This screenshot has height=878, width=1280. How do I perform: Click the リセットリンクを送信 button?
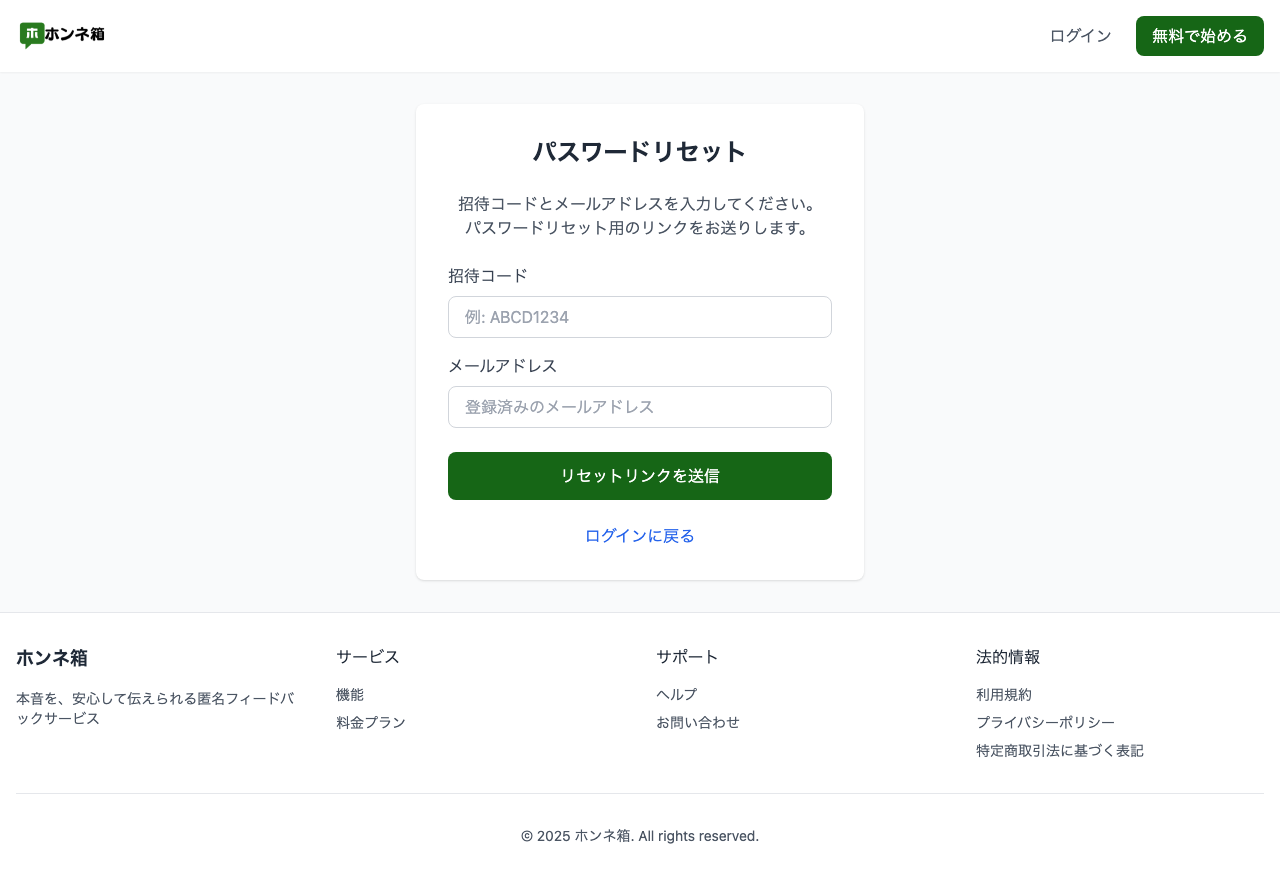click(639, 476)
